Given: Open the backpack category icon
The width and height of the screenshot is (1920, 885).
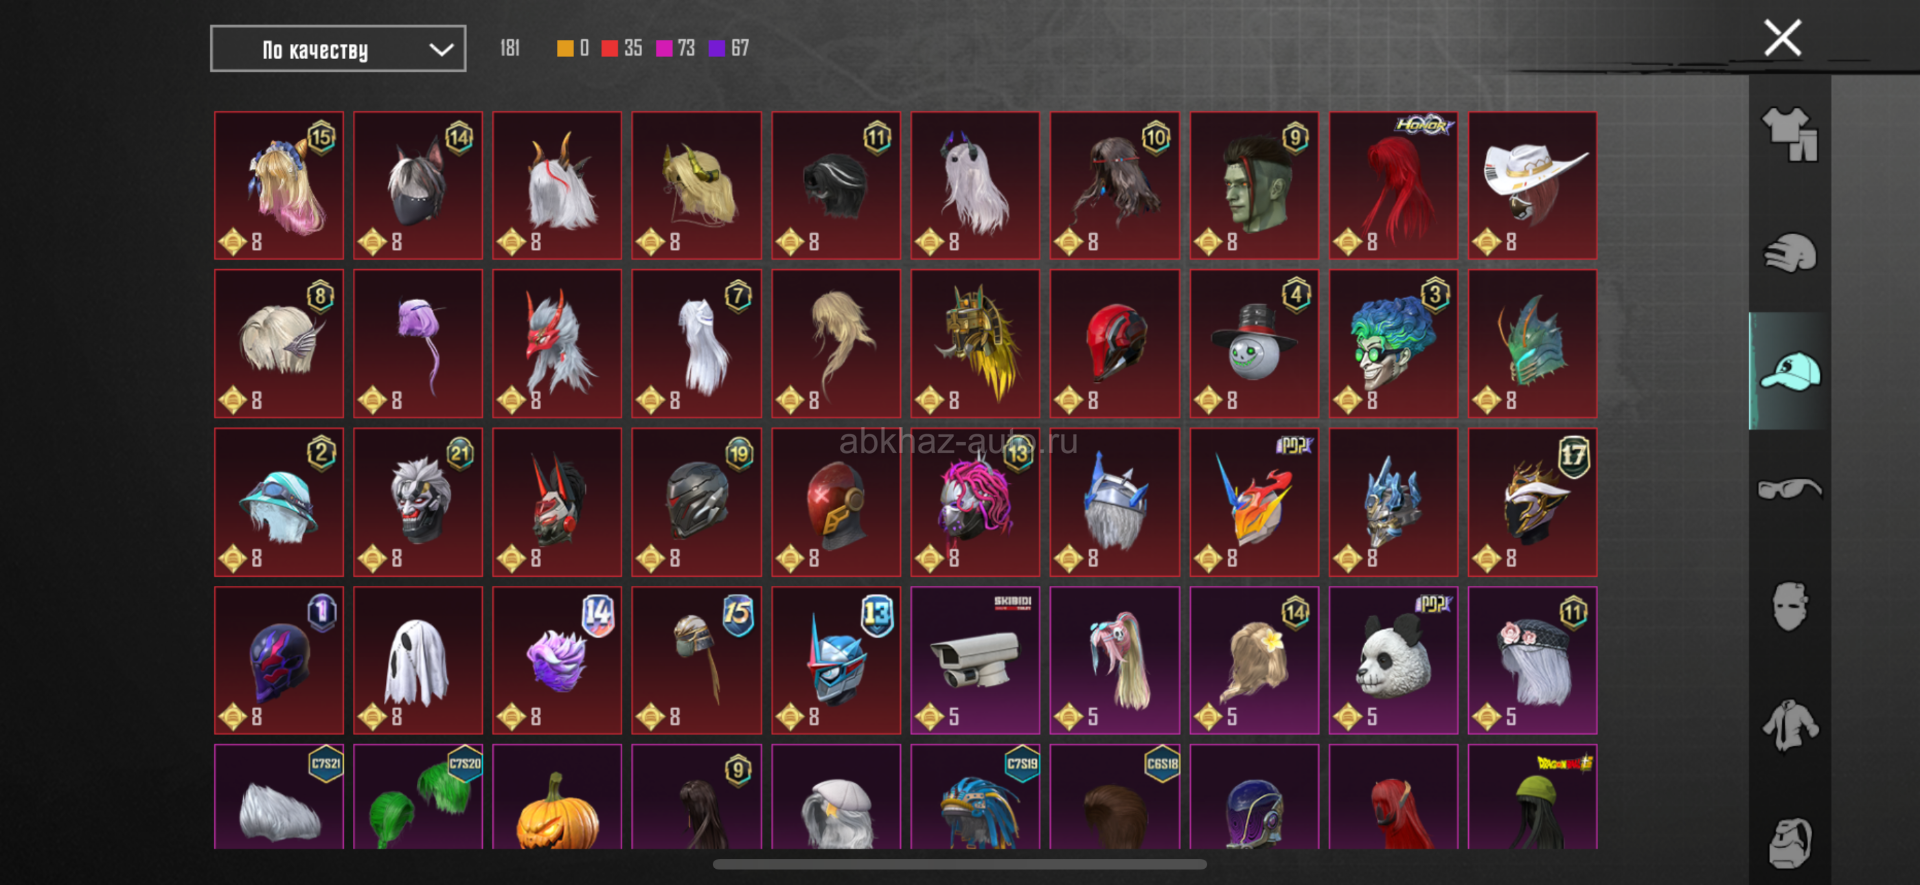Looking at the screenshot, I should click(1790, 842).
